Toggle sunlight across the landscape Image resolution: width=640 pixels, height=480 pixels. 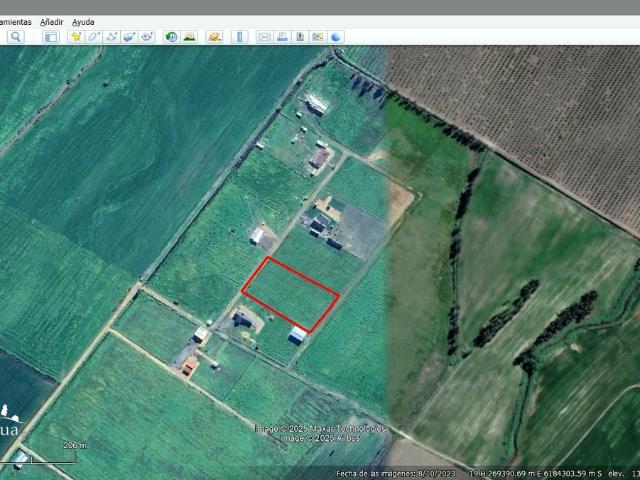[x=188, y=37]
